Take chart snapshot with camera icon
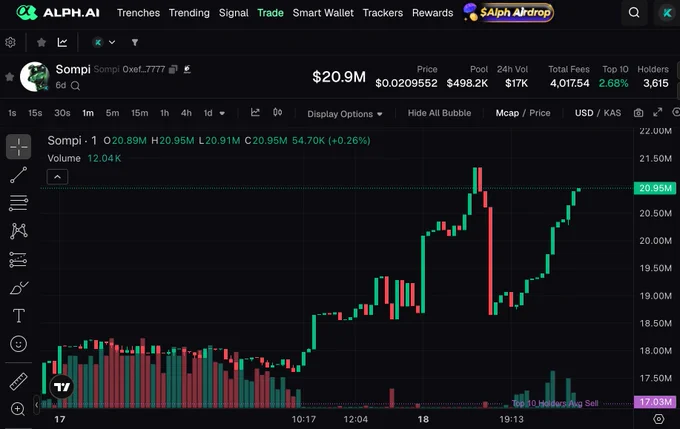The height and width of the screenshot is (429, 680). (638, 113)
